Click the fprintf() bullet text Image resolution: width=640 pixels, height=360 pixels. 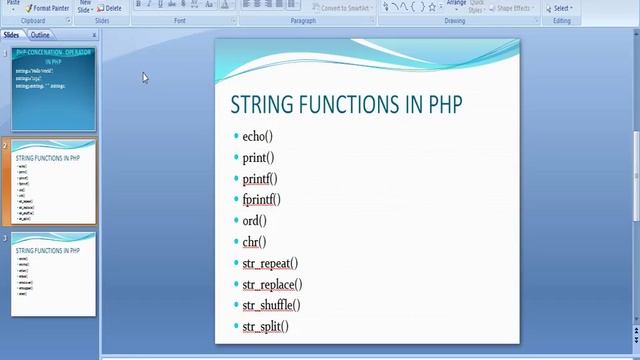(262, 200)
